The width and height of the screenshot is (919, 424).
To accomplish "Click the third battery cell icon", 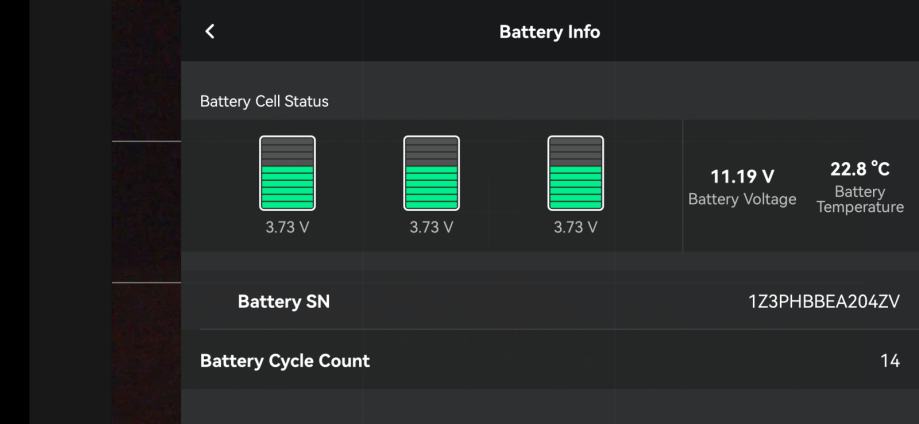I will 575,173.
